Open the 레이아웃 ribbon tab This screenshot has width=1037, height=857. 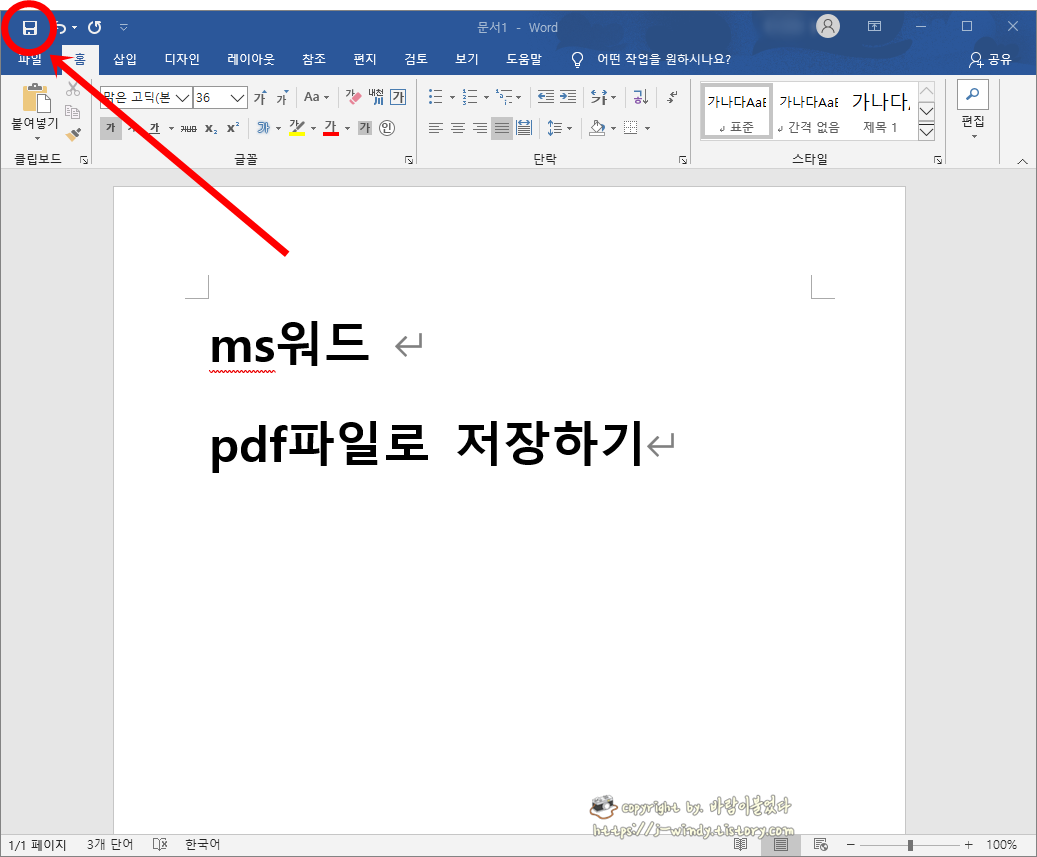pos(251,60)
